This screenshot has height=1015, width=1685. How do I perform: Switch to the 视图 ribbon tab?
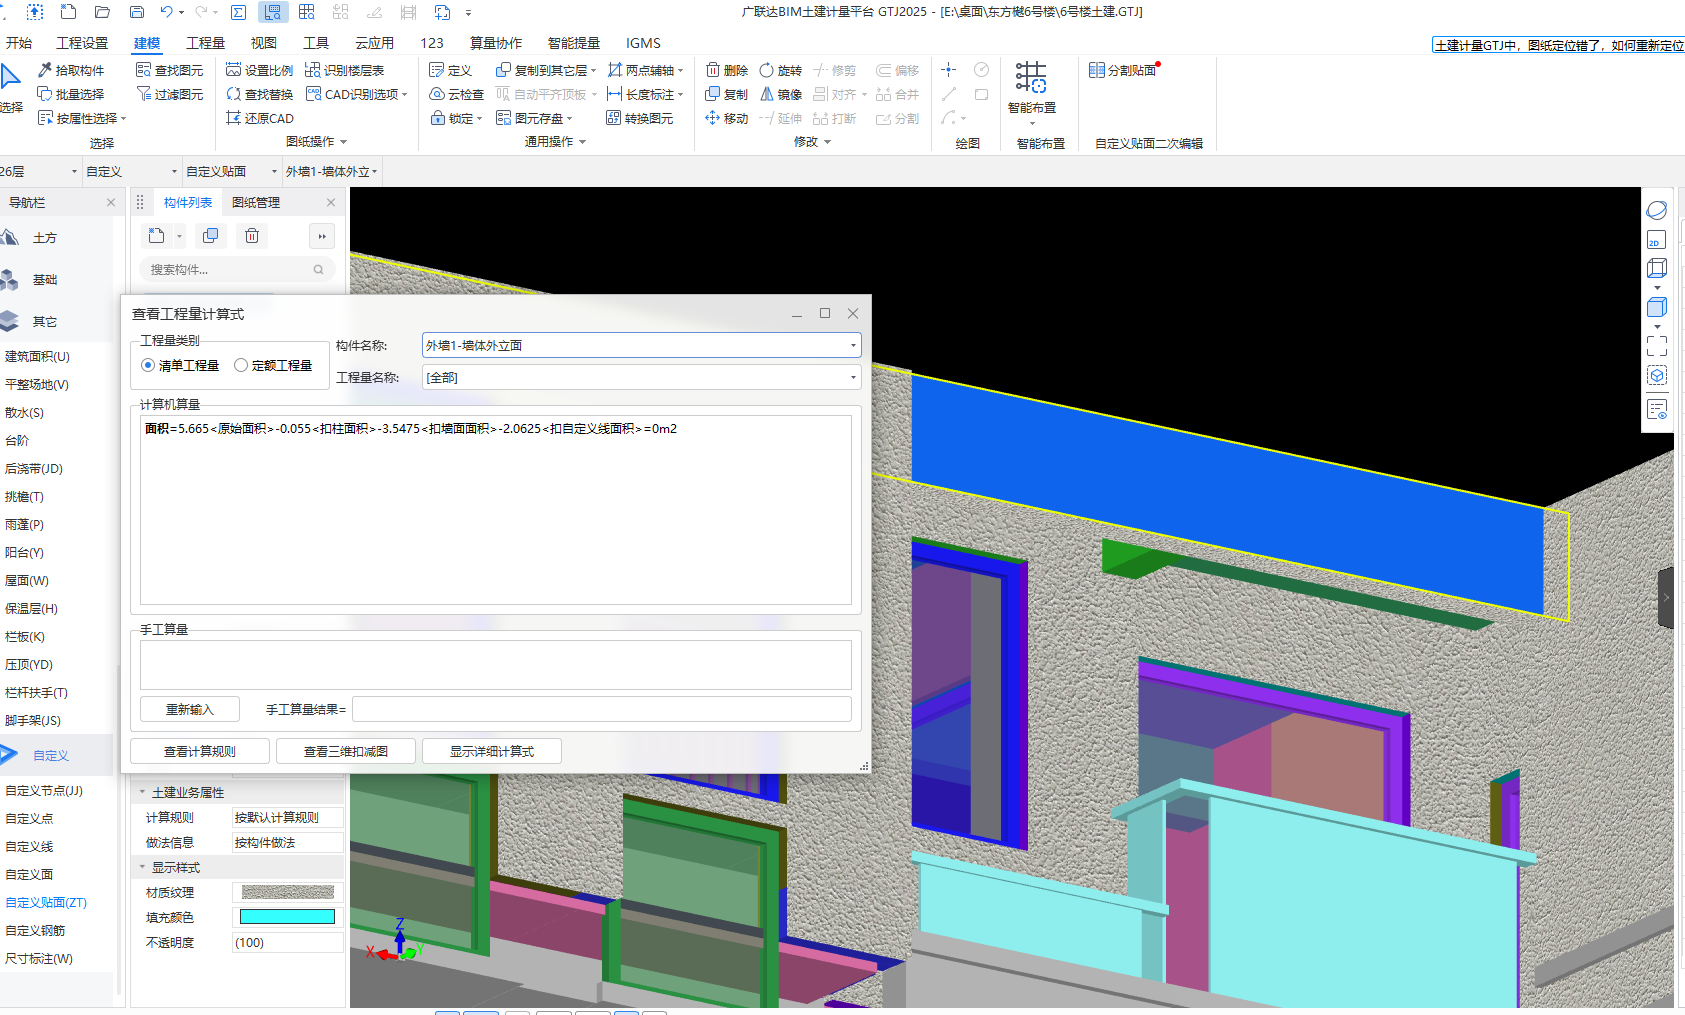point(264,43)
